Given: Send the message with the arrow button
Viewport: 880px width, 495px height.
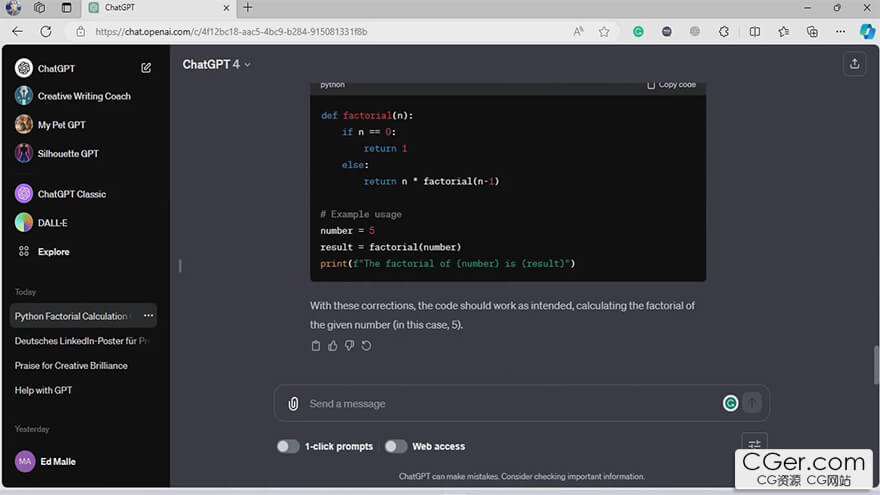Looking at the screenshot, I should pyautogui.click(x=752, y=402).
